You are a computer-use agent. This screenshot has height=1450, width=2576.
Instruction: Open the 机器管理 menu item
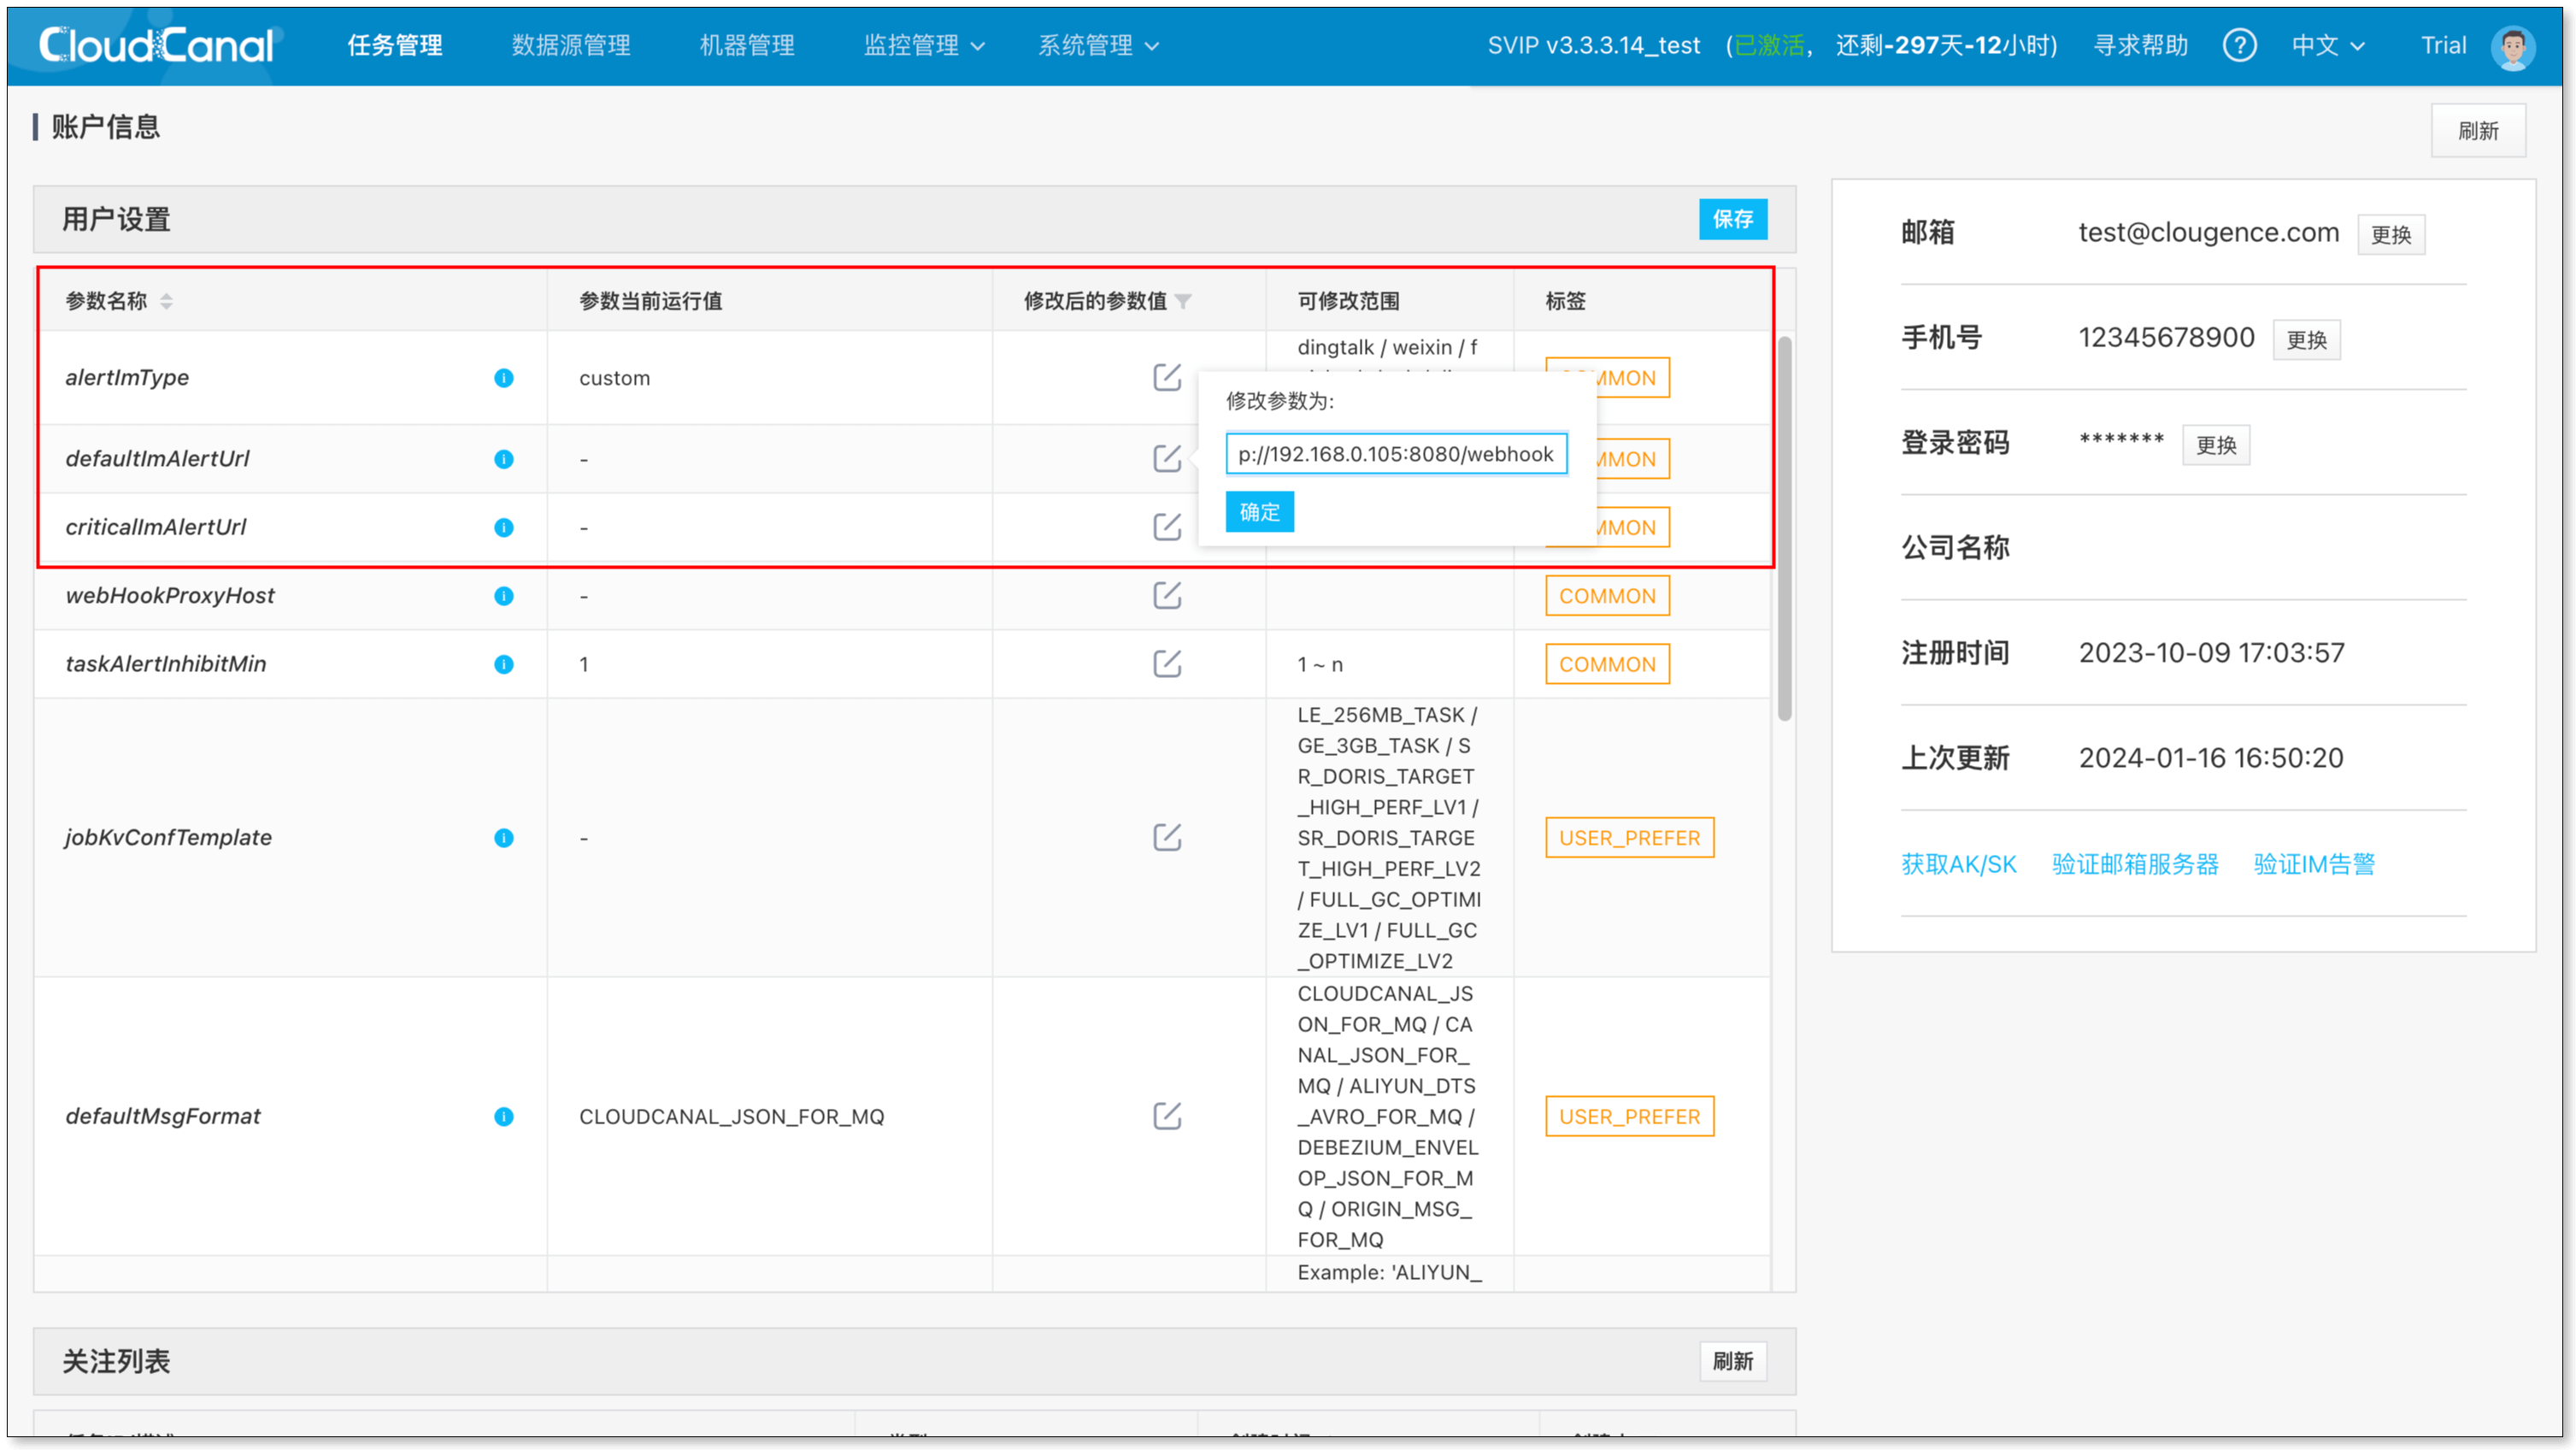(x=746, y=45)
